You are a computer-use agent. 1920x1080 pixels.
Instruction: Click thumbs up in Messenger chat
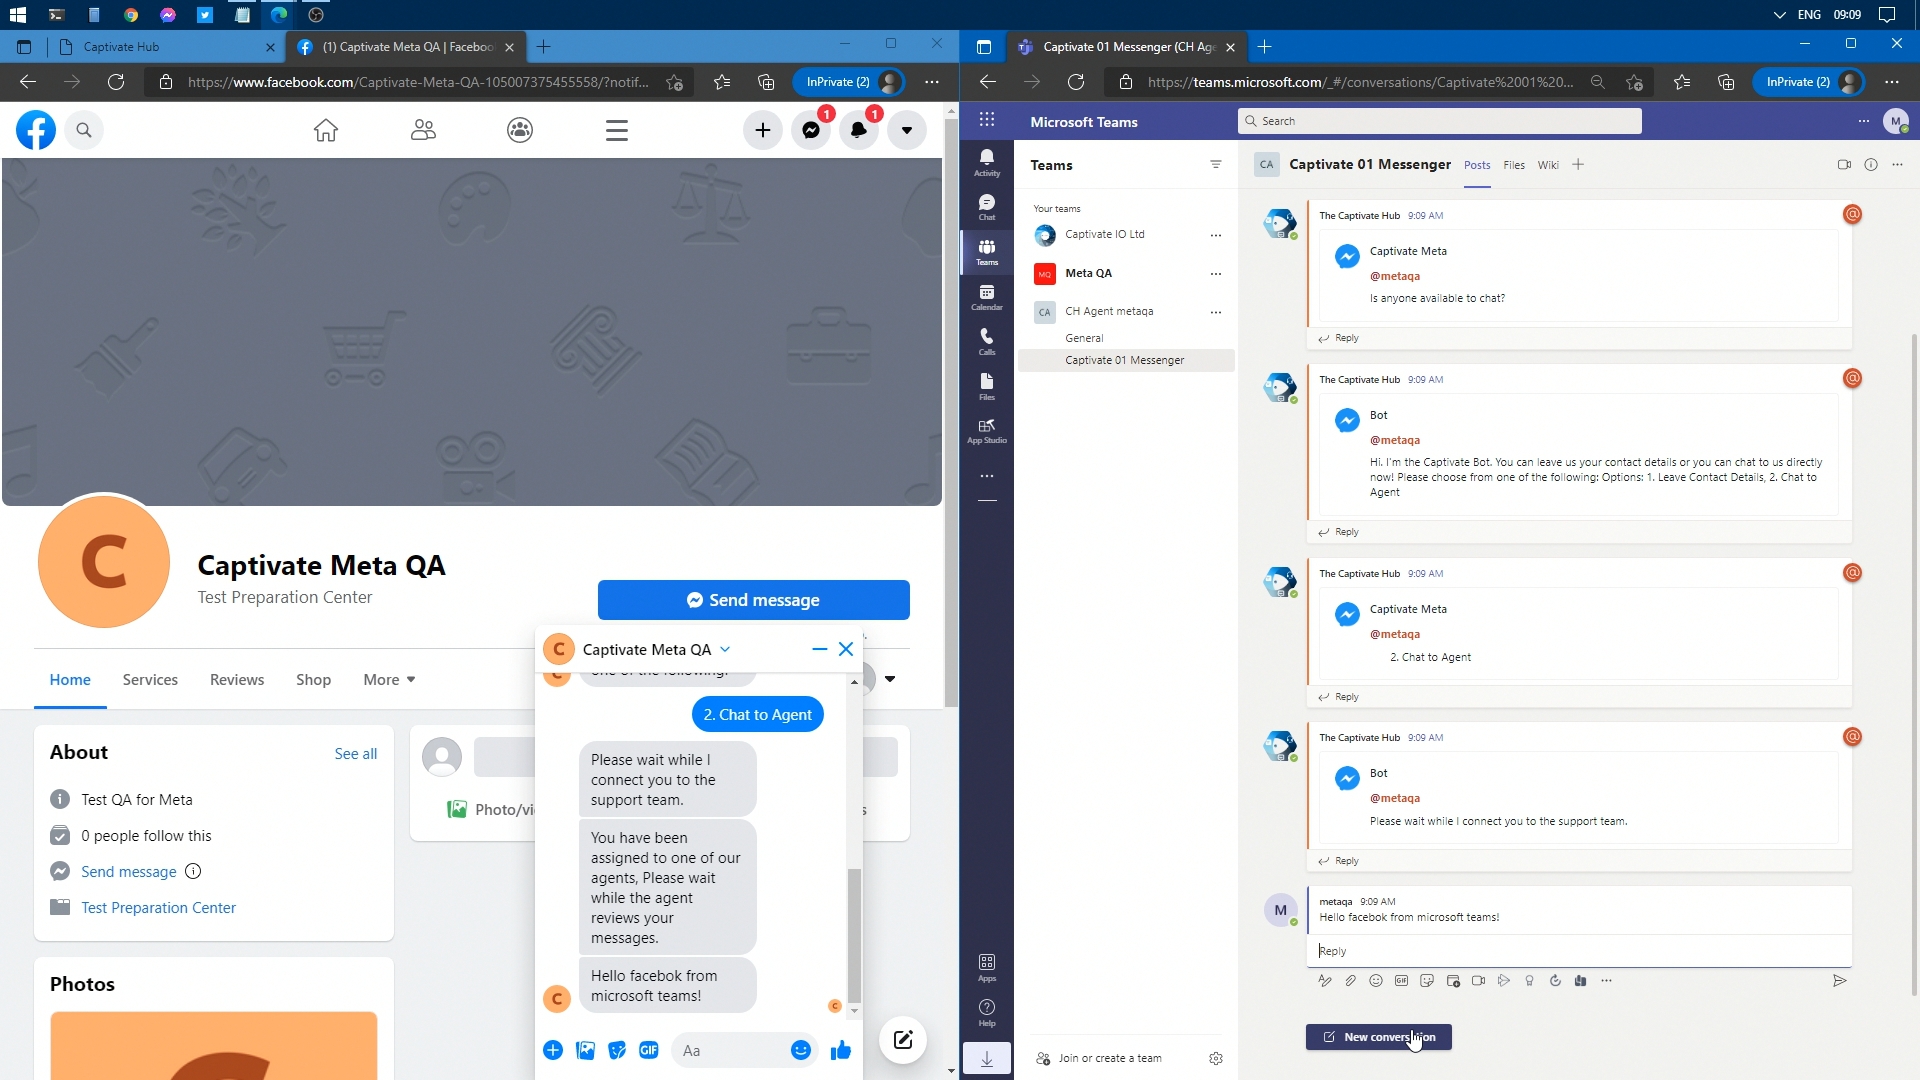point(840,1050)
